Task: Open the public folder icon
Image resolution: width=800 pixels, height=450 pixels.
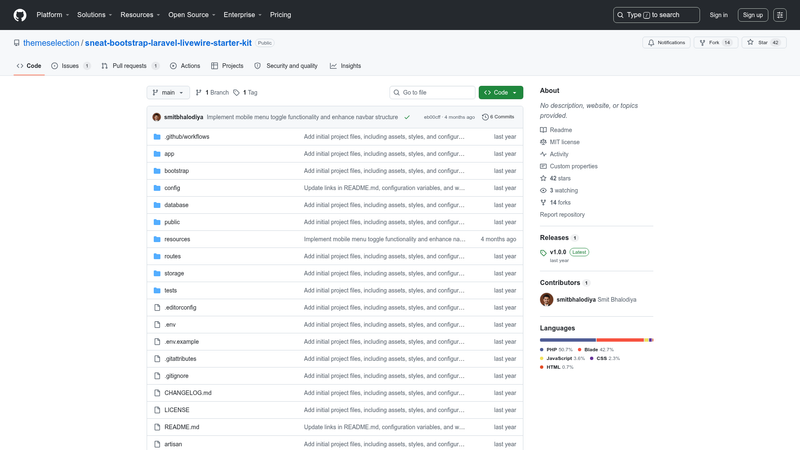Action: pyautogui.click(x=157, y=222)
